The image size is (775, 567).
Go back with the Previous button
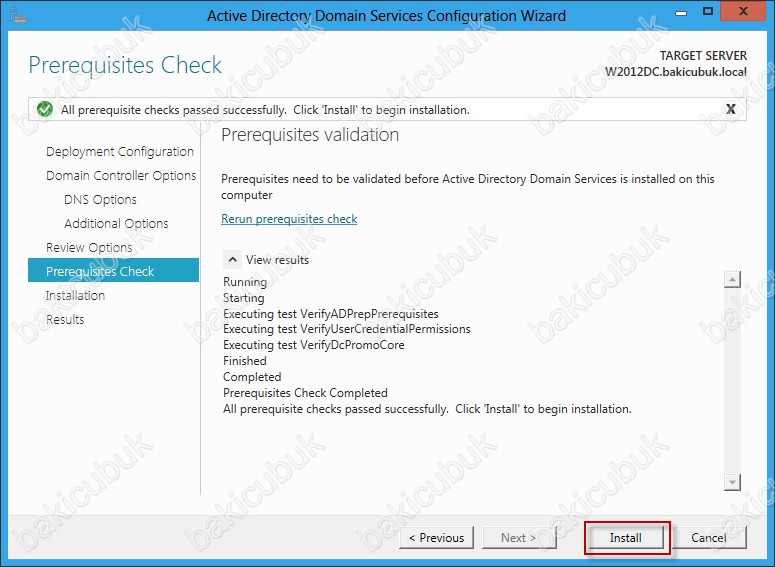pos(436,537)
